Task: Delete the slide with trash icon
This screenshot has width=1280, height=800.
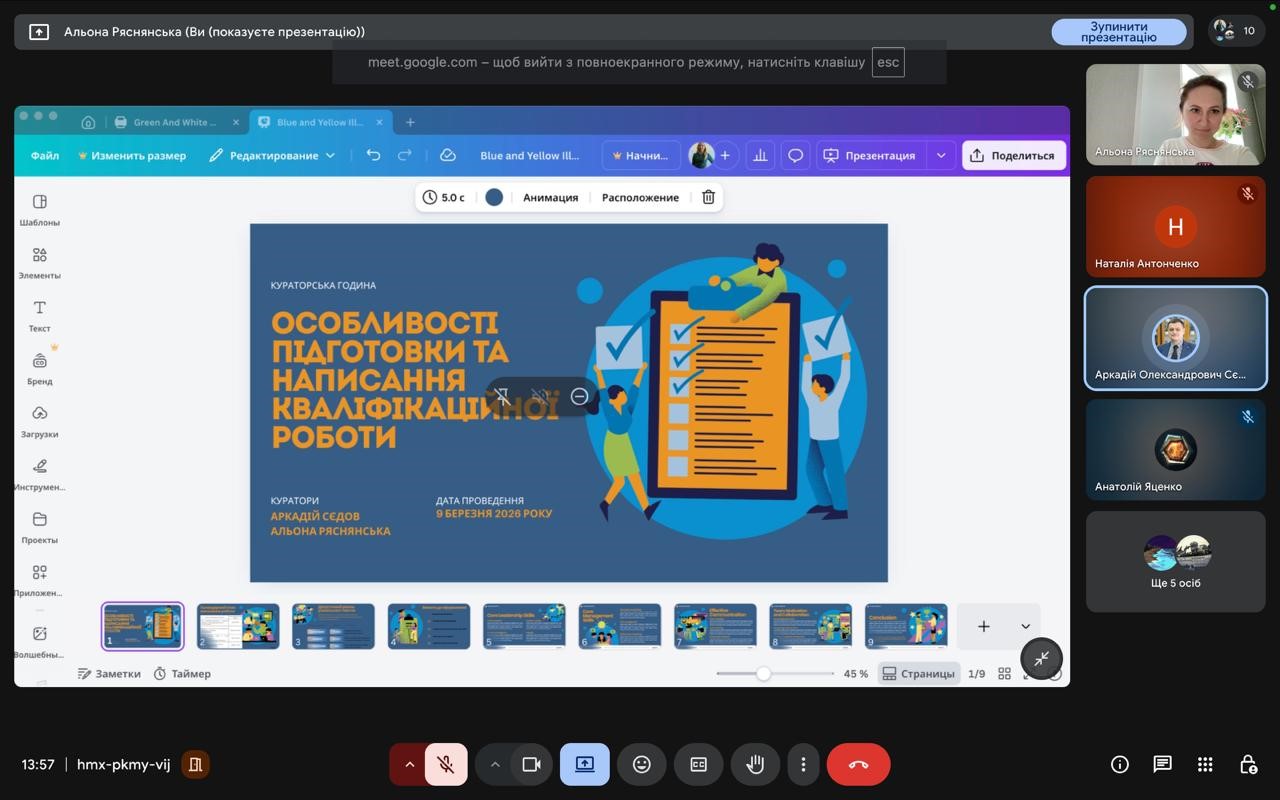Action: tap(708, 197)
